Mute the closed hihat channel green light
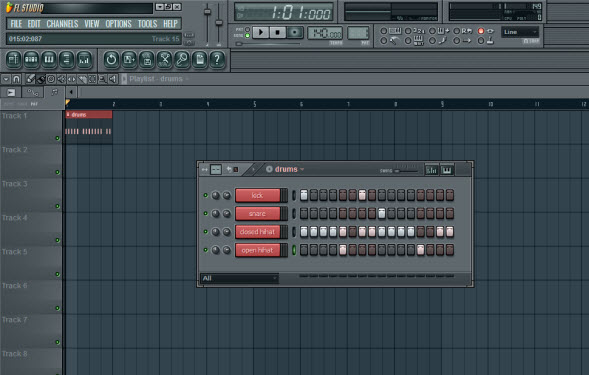Screen dimensions: 589x375 (205, 231)
